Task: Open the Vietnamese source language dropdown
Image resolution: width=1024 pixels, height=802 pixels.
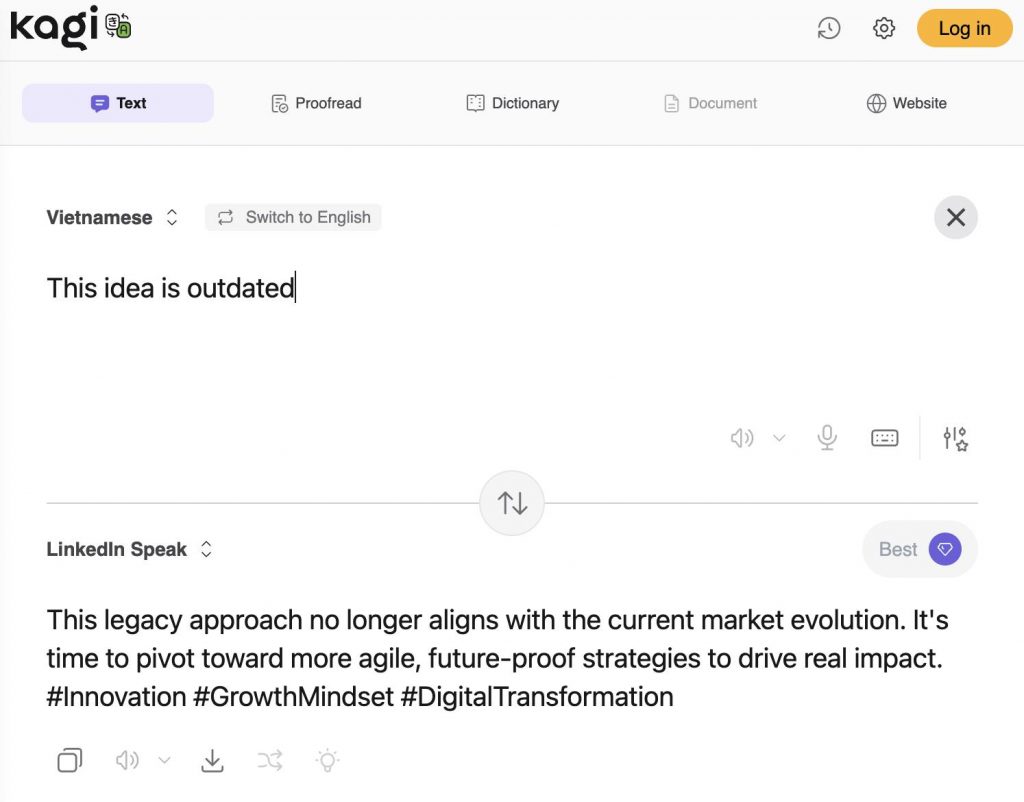Action: pyautogui.click(x=112, y=217)
